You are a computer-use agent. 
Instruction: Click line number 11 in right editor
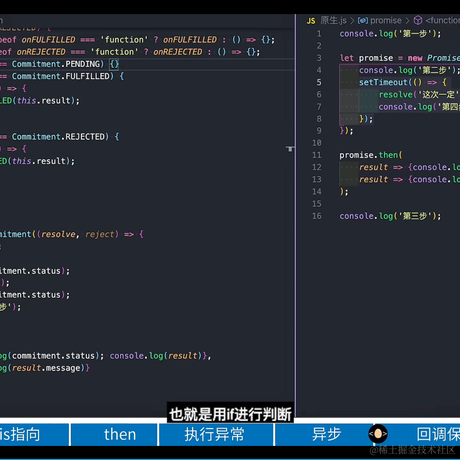pyautogui.click(x=317, y=155)
